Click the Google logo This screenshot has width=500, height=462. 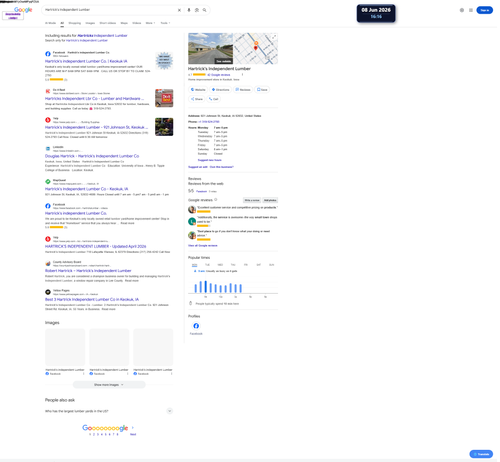coord(23,10)
